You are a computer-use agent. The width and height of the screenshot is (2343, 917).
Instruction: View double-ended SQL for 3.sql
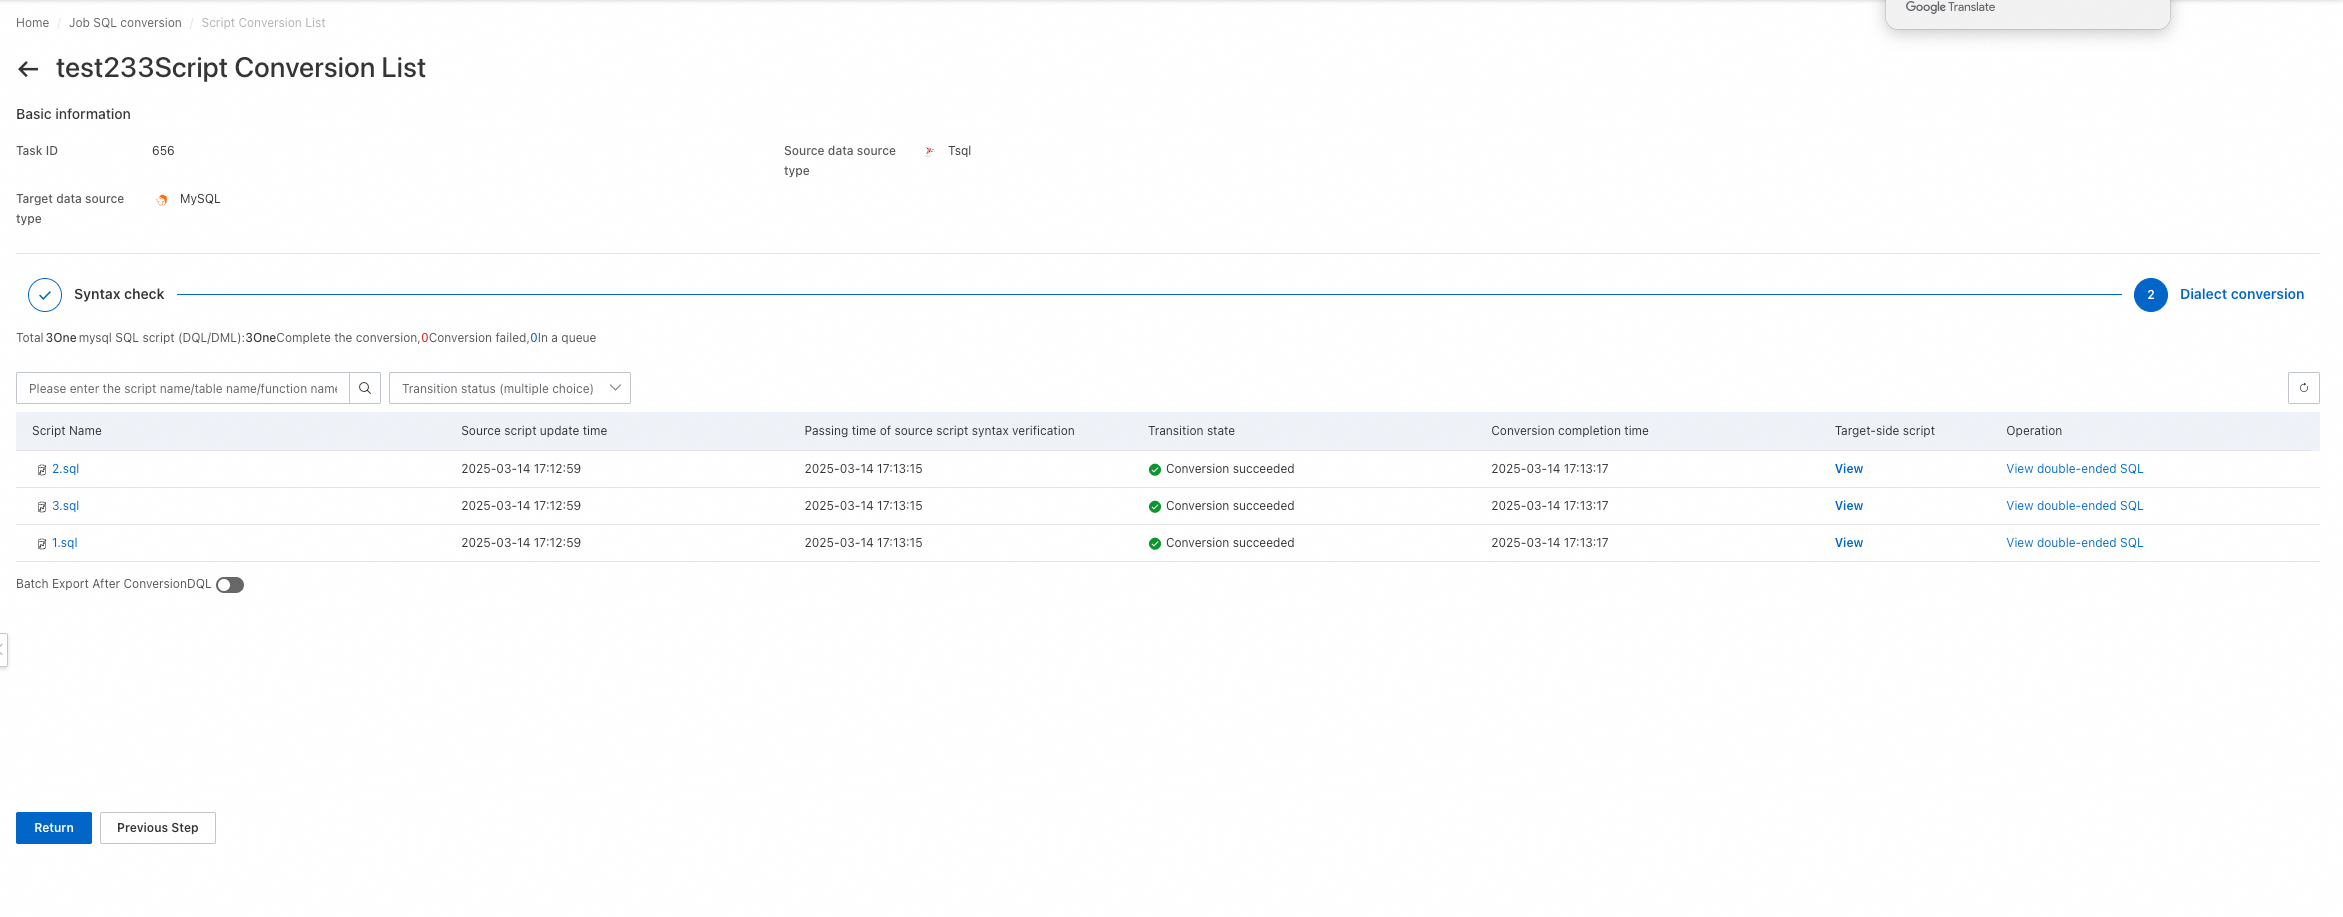(2075, 506)
